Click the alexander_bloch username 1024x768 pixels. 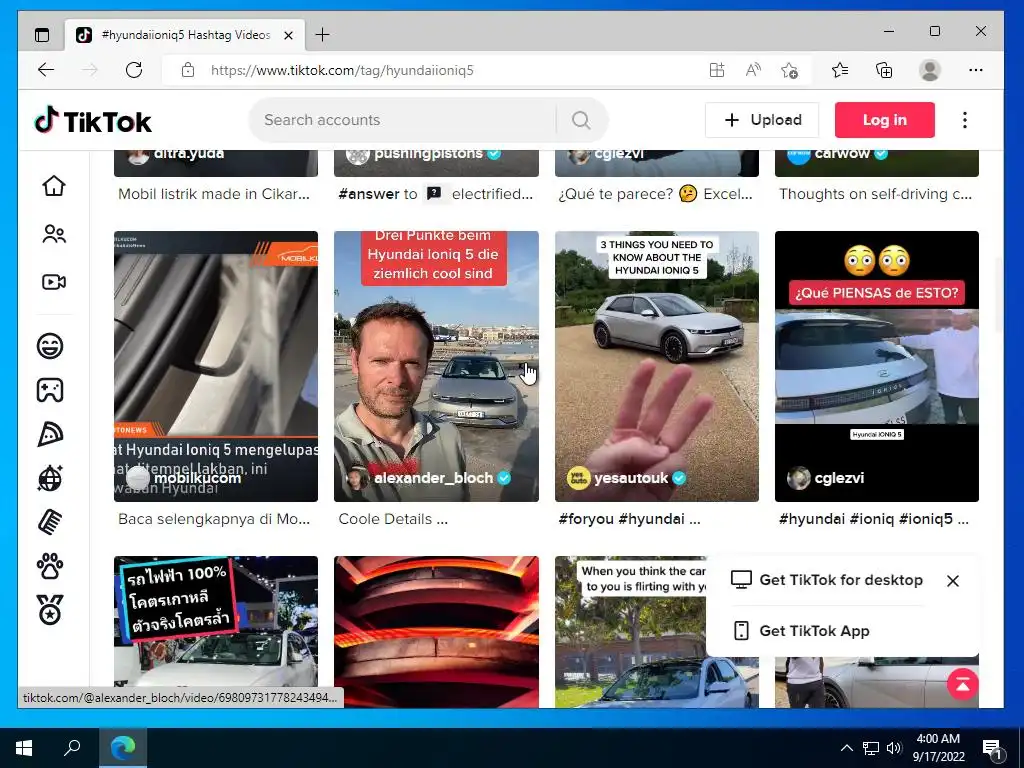coord(434,478)
